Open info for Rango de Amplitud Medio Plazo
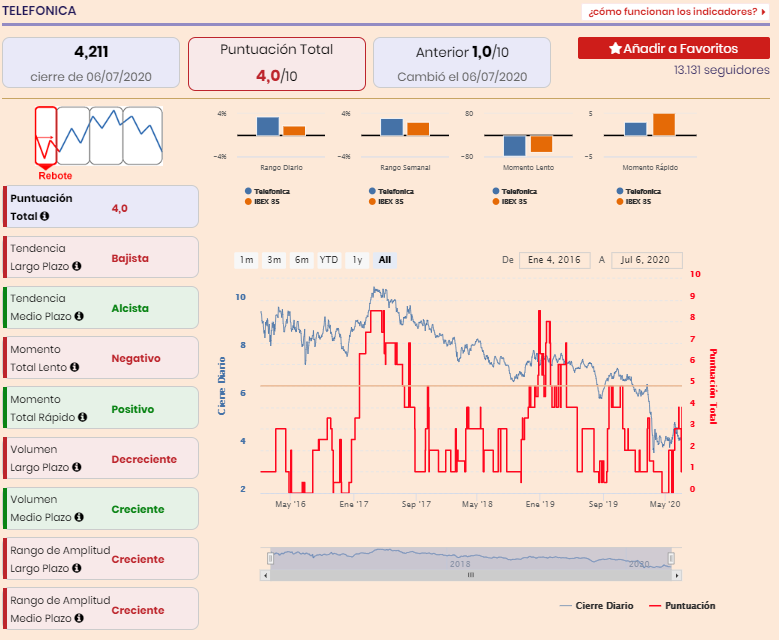Viewport: 779px width, 640px height. tap(79, 618)
